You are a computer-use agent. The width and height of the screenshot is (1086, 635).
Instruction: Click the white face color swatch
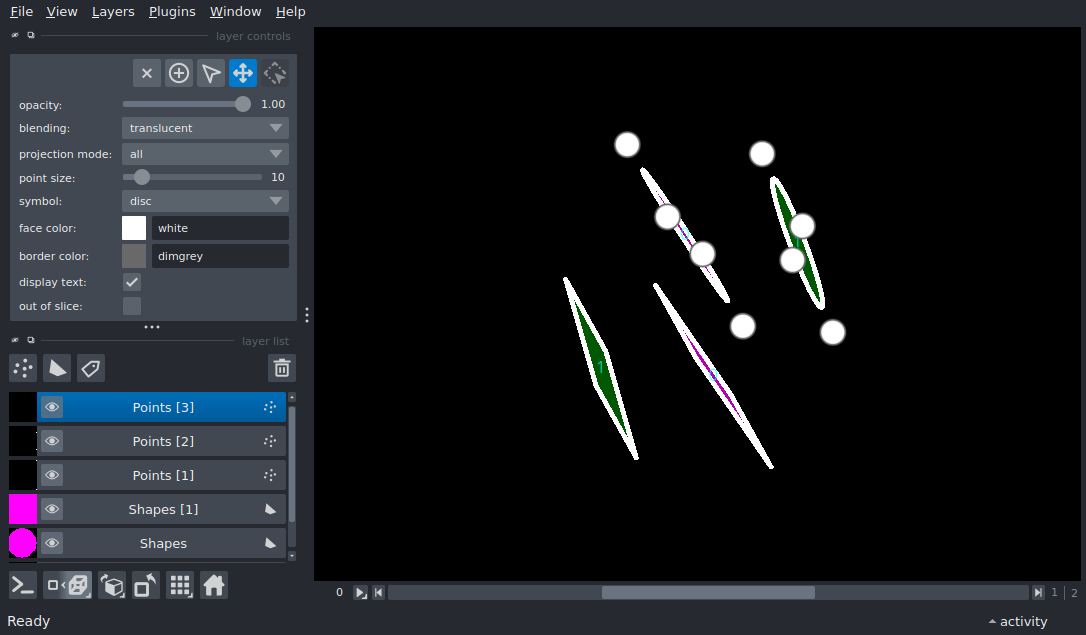(x=134, y=228)
